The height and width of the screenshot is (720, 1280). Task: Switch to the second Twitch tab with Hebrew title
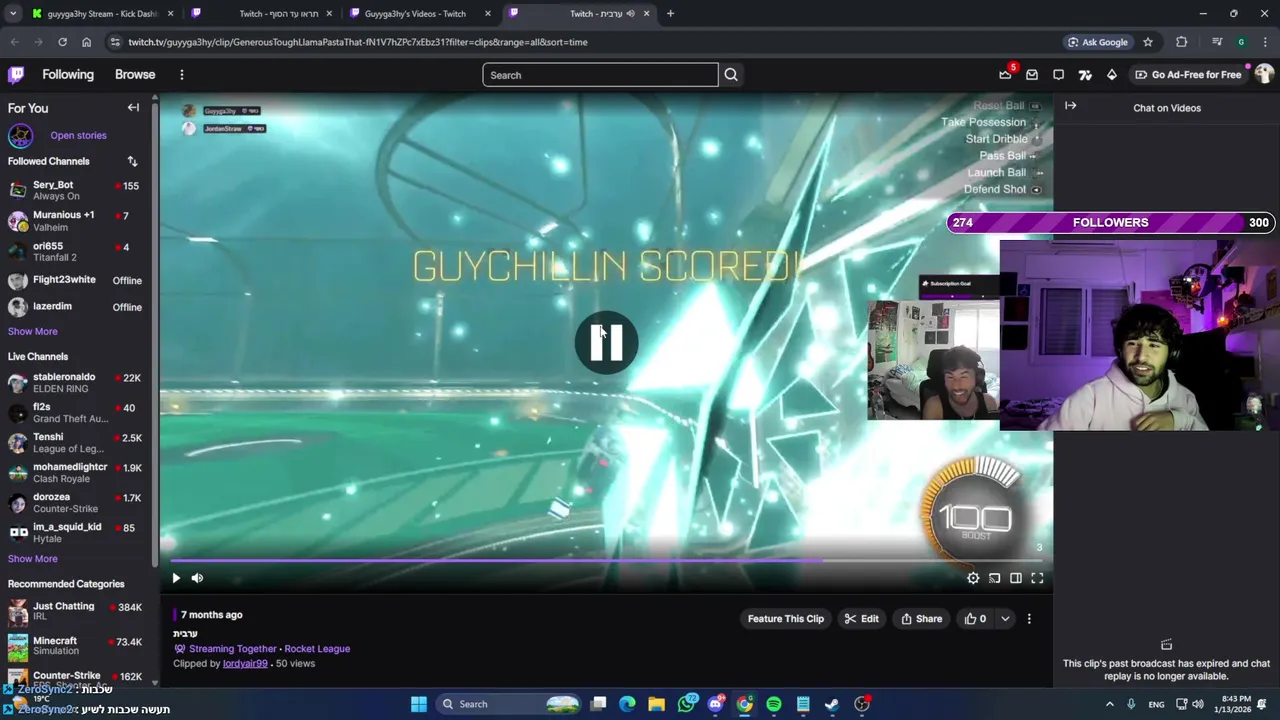pos(262,14)
